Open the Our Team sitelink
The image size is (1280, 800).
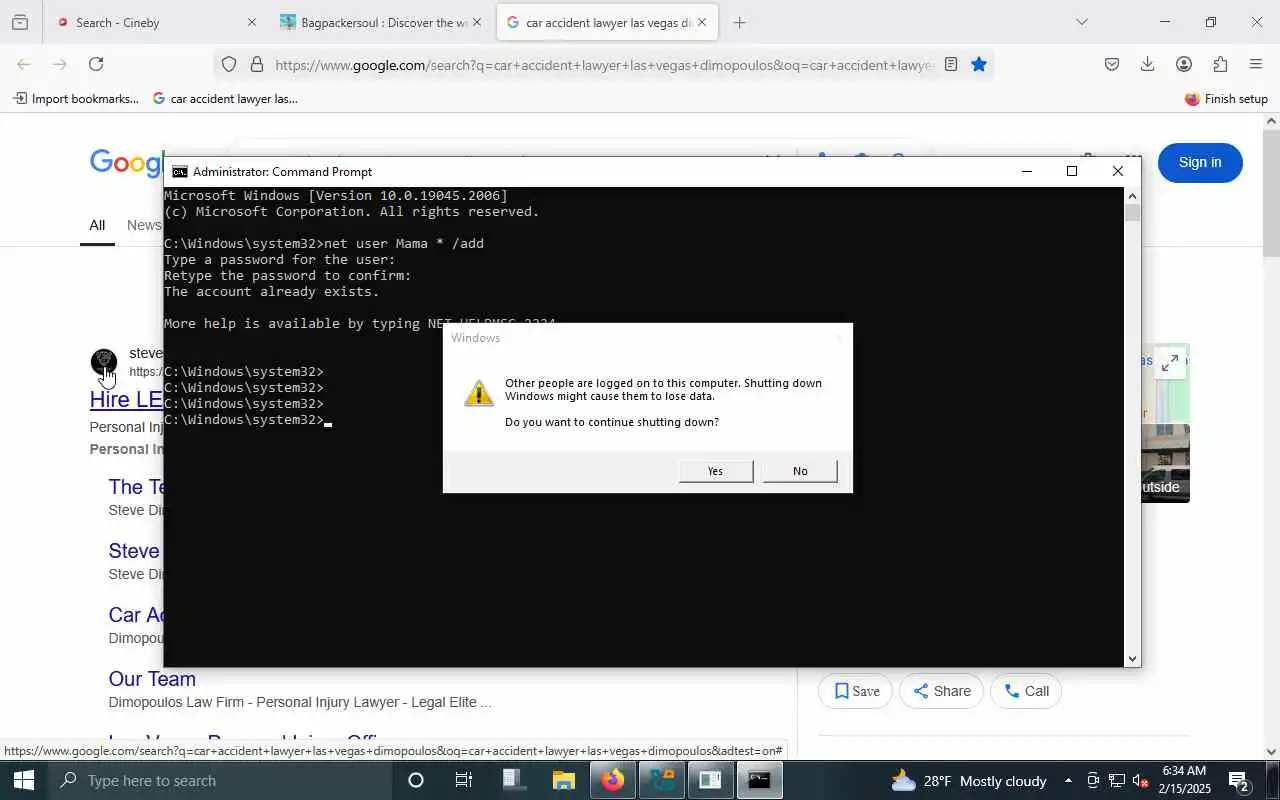152,679
